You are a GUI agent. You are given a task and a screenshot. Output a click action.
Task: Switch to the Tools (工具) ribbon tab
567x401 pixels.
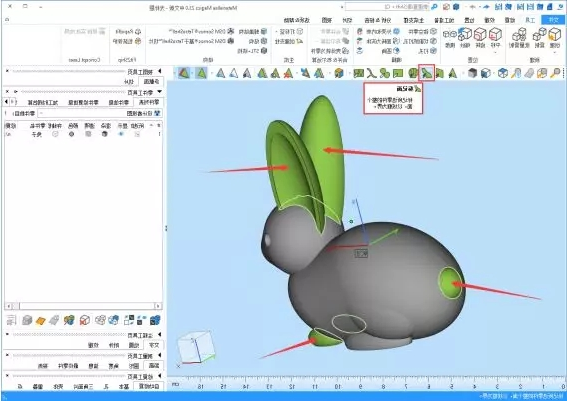coord(529,20)
